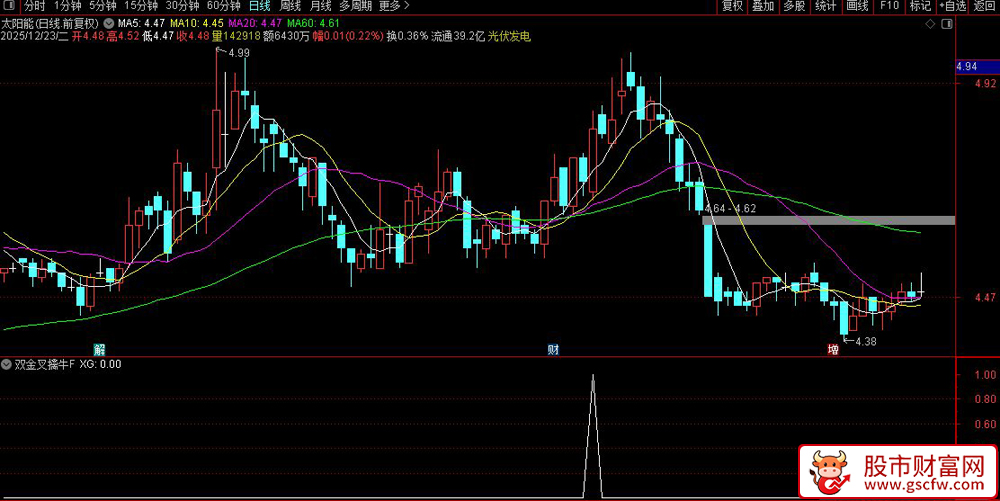Click the 4.38 low price label

click(x=865, y=342)
